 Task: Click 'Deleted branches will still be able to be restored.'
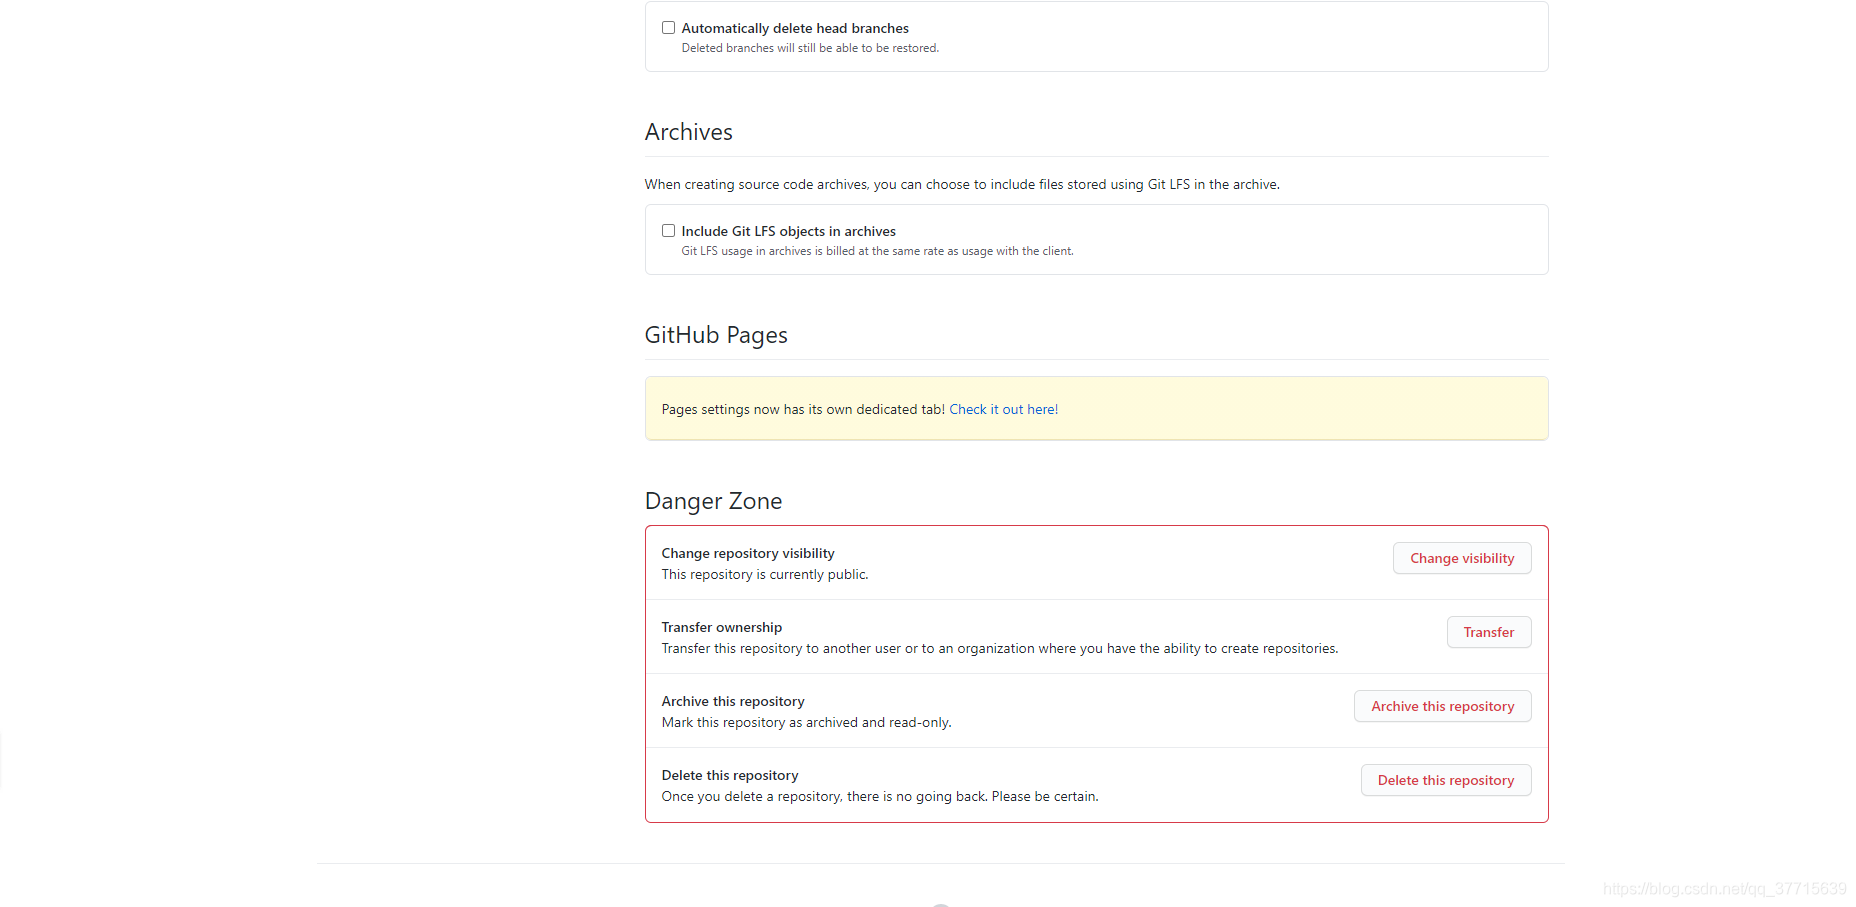[x=810, y=48]
